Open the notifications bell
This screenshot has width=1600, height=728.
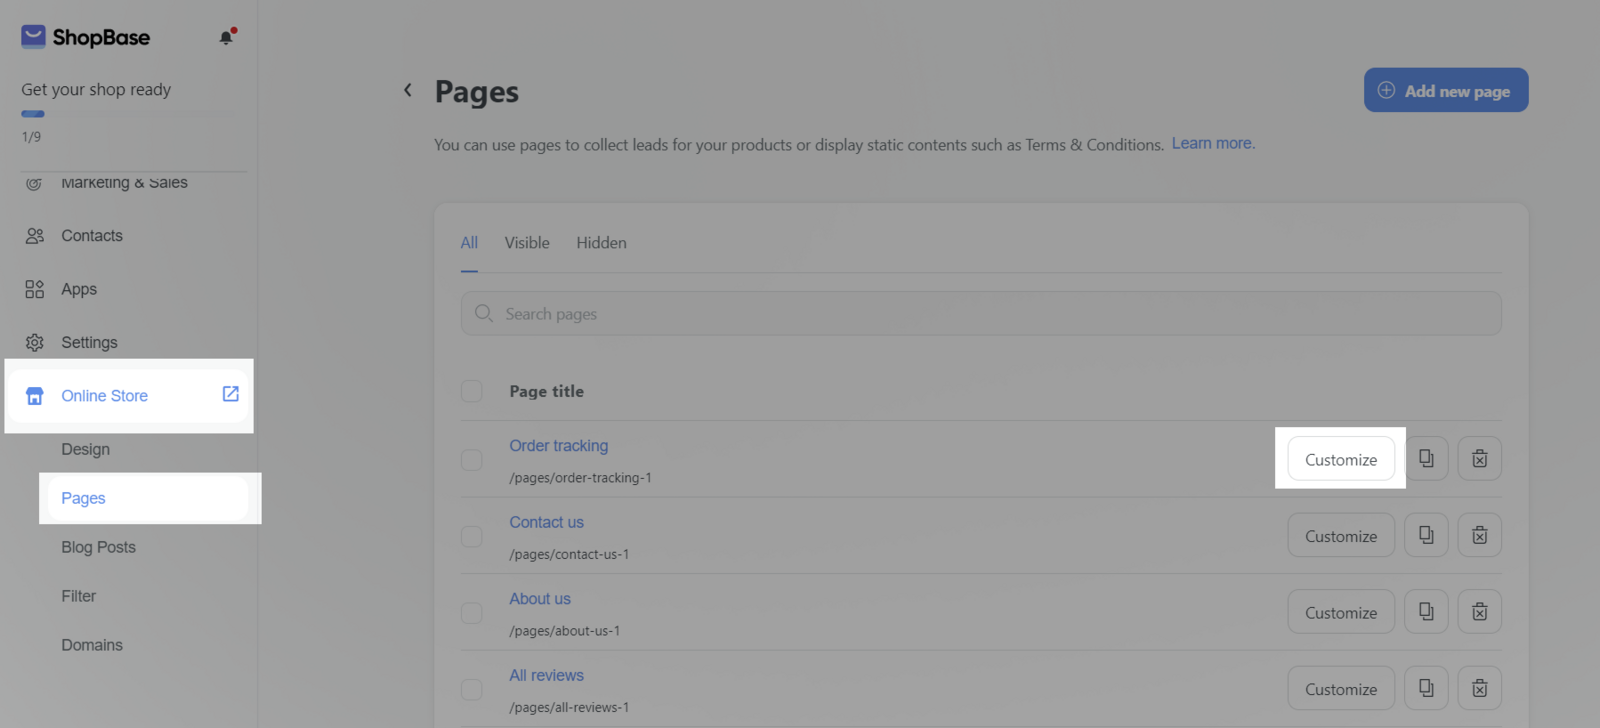tap(227, 37)
